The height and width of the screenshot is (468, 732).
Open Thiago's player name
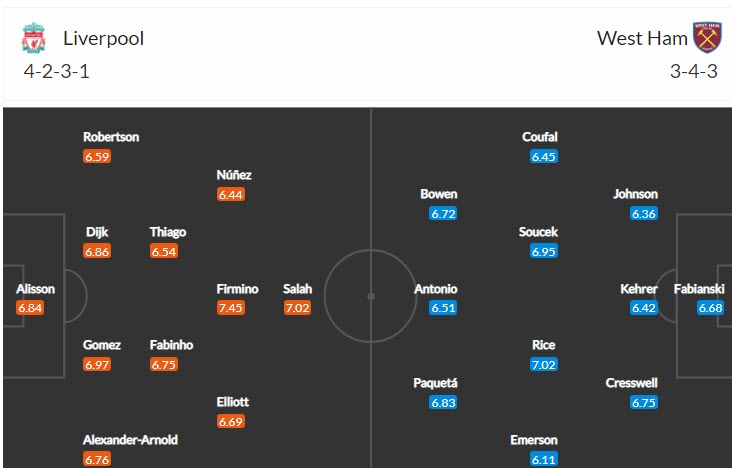click(x=168, y=232)
